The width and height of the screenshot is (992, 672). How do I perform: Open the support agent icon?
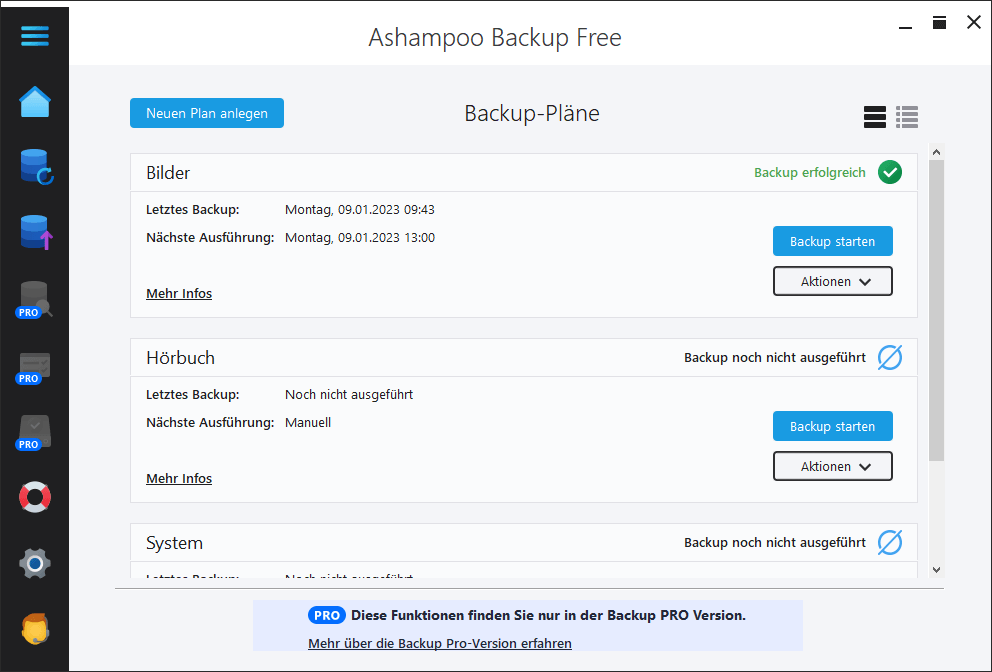click(x=34, y=628)
